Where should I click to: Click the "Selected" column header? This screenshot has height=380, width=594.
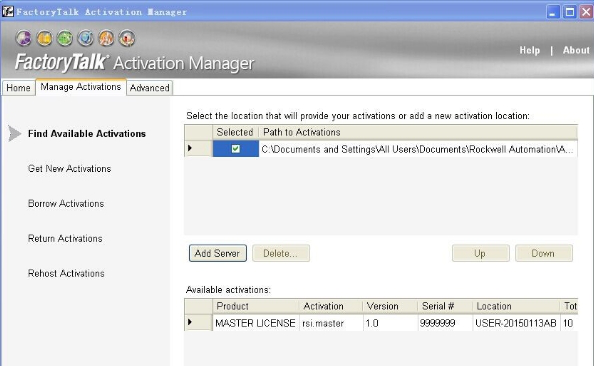click(235, 132)
